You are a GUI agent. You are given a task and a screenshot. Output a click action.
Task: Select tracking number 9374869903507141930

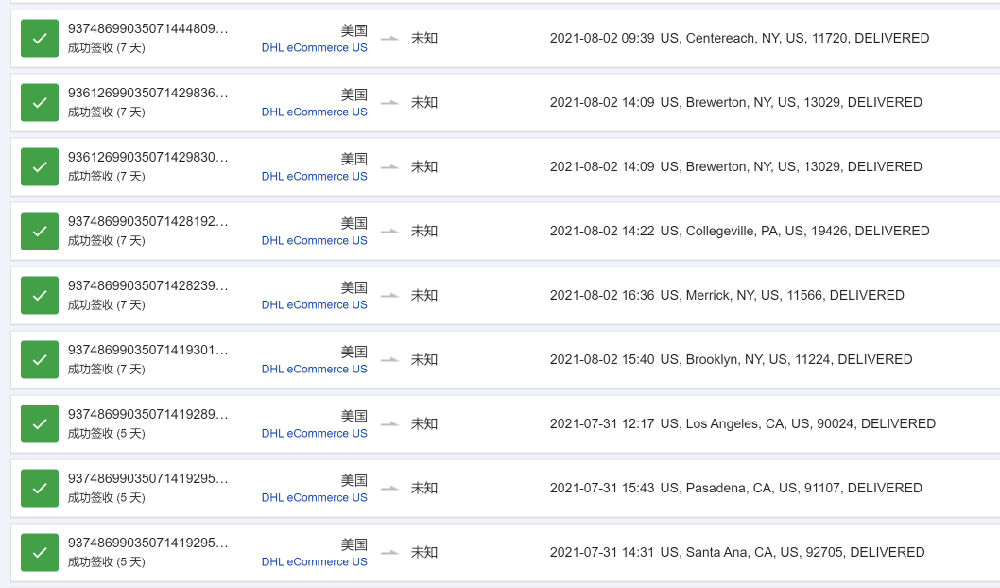(148, 350)
